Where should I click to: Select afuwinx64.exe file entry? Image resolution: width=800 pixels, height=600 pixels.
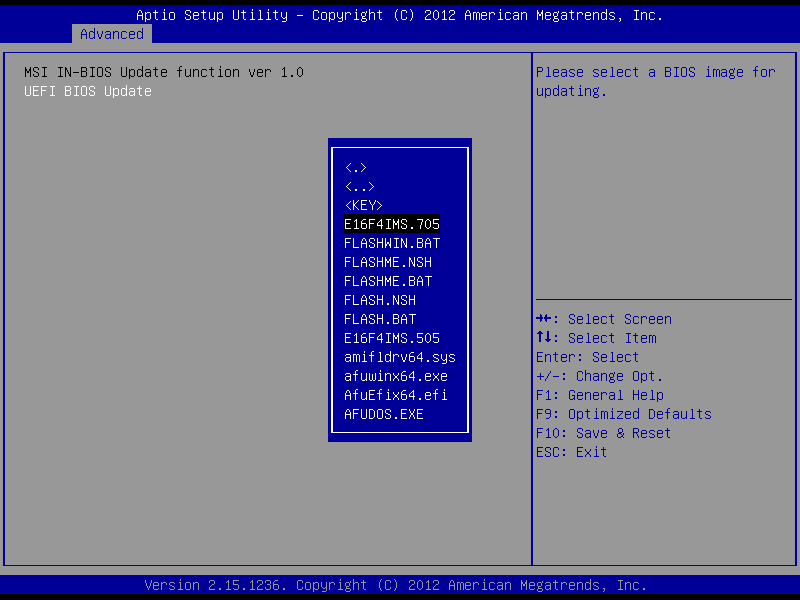(395, 376)
